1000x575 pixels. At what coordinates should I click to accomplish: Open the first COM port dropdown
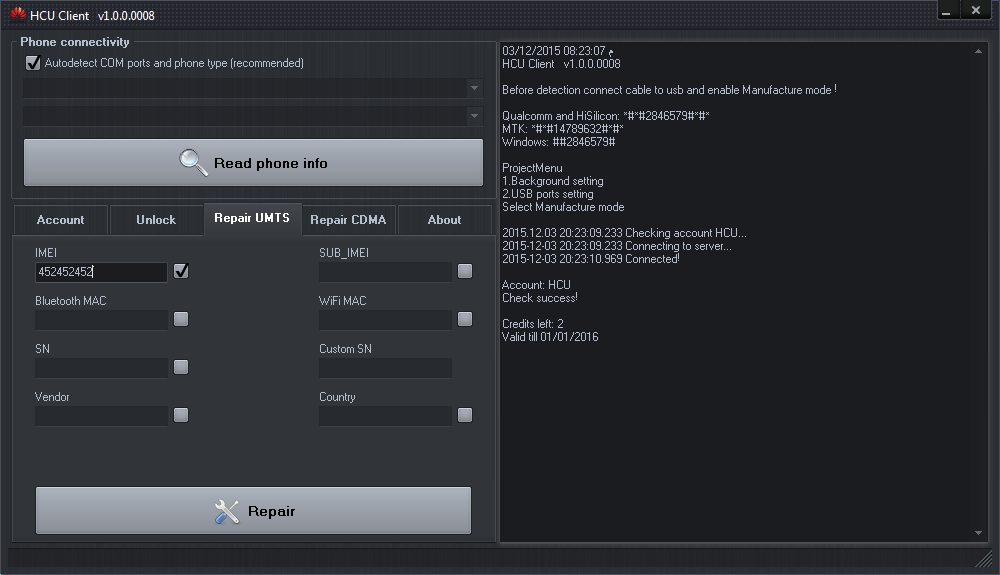click(x=474, y=88)
